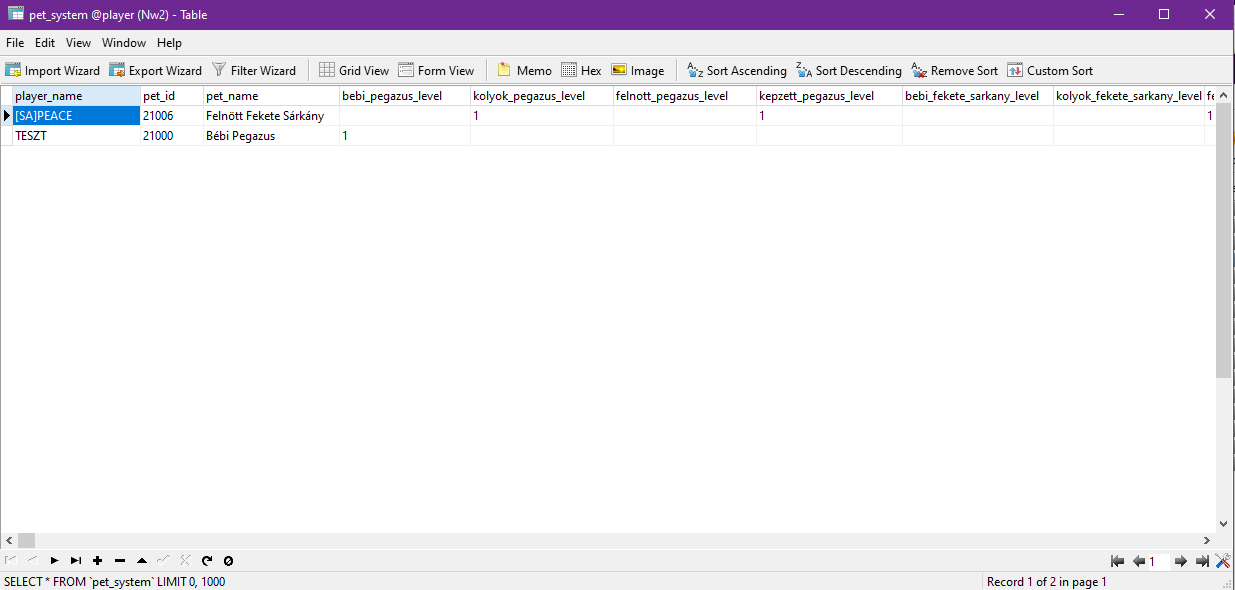Open the View menu
1235x590 pixels.
[x=78, y=43]
